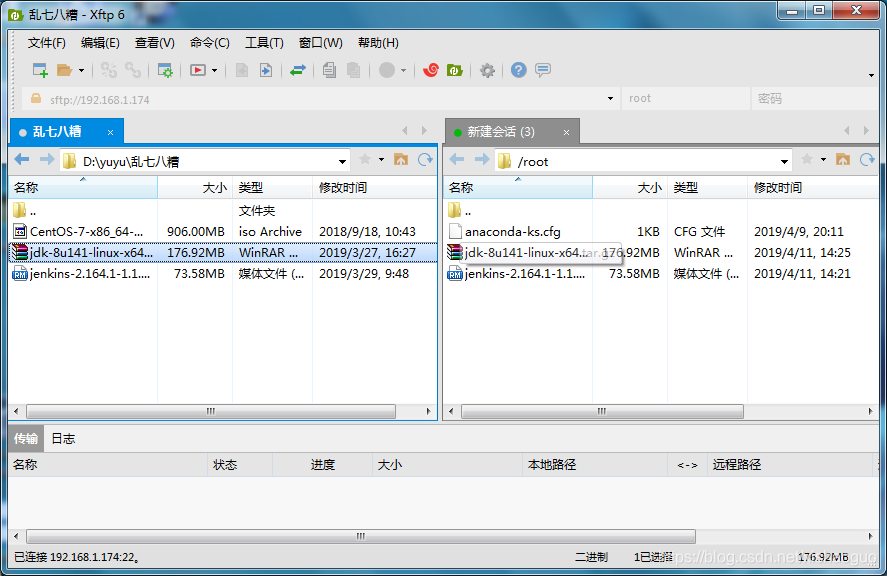This screenshot has height=576, width=887.
Task: Click the red play-screen toolbar icon
Action: point(198,70)
